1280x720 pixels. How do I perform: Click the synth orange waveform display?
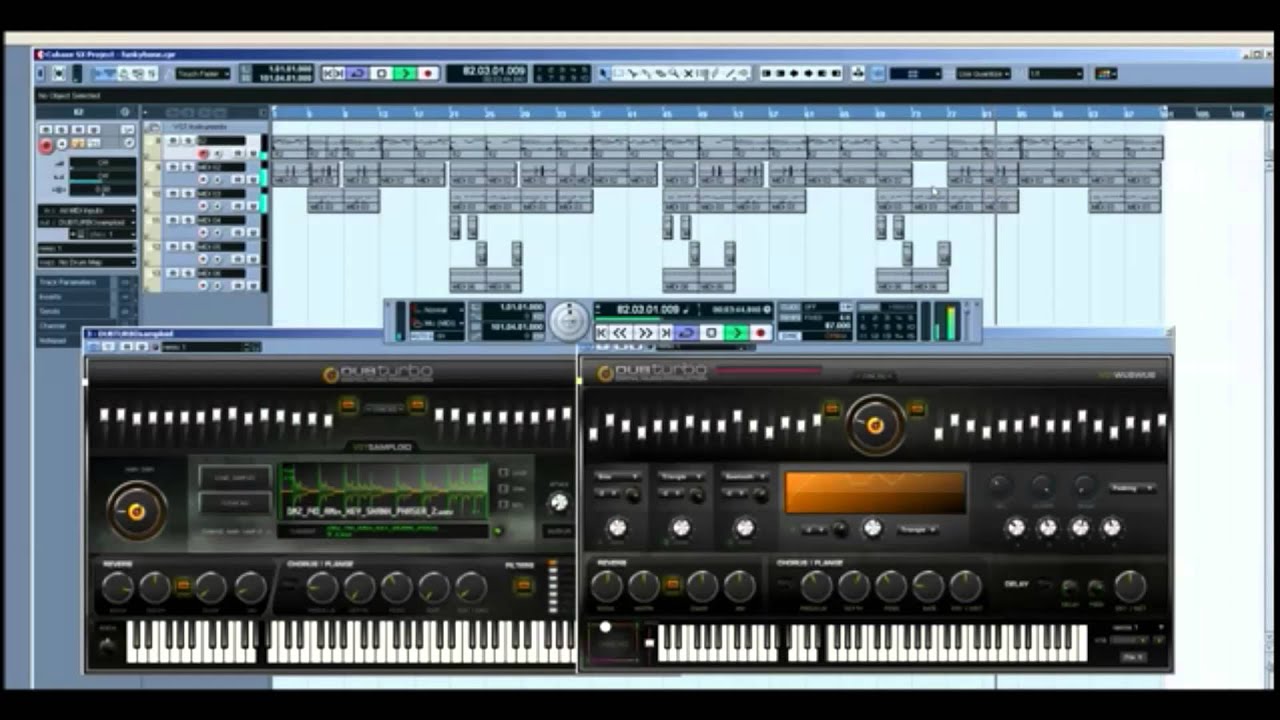875,493
